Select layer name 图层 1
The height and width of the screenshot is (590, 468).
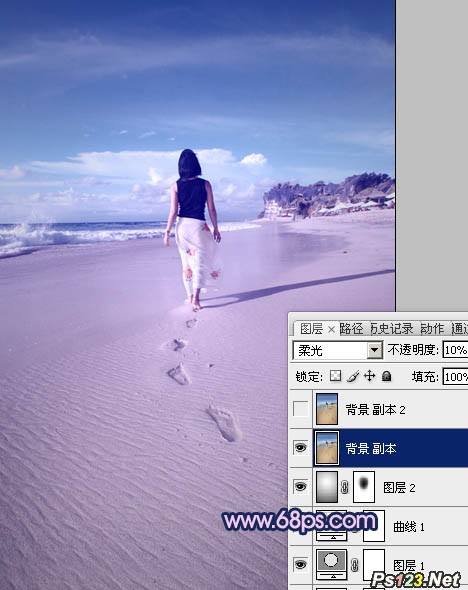coord(409,566)
